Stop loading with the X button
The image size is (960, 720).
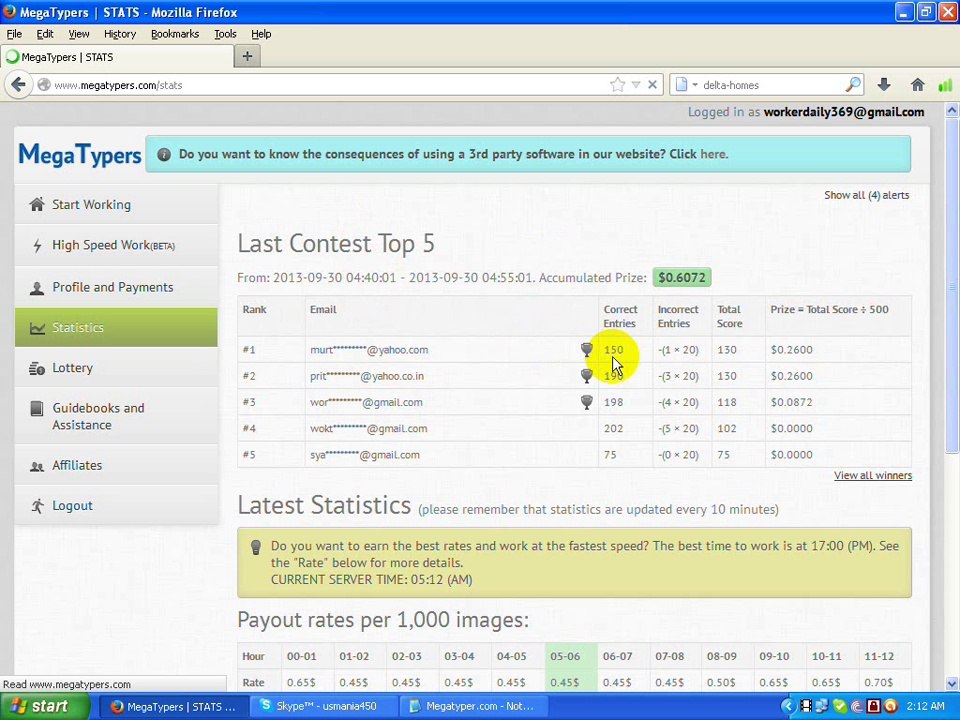point(653,85)
